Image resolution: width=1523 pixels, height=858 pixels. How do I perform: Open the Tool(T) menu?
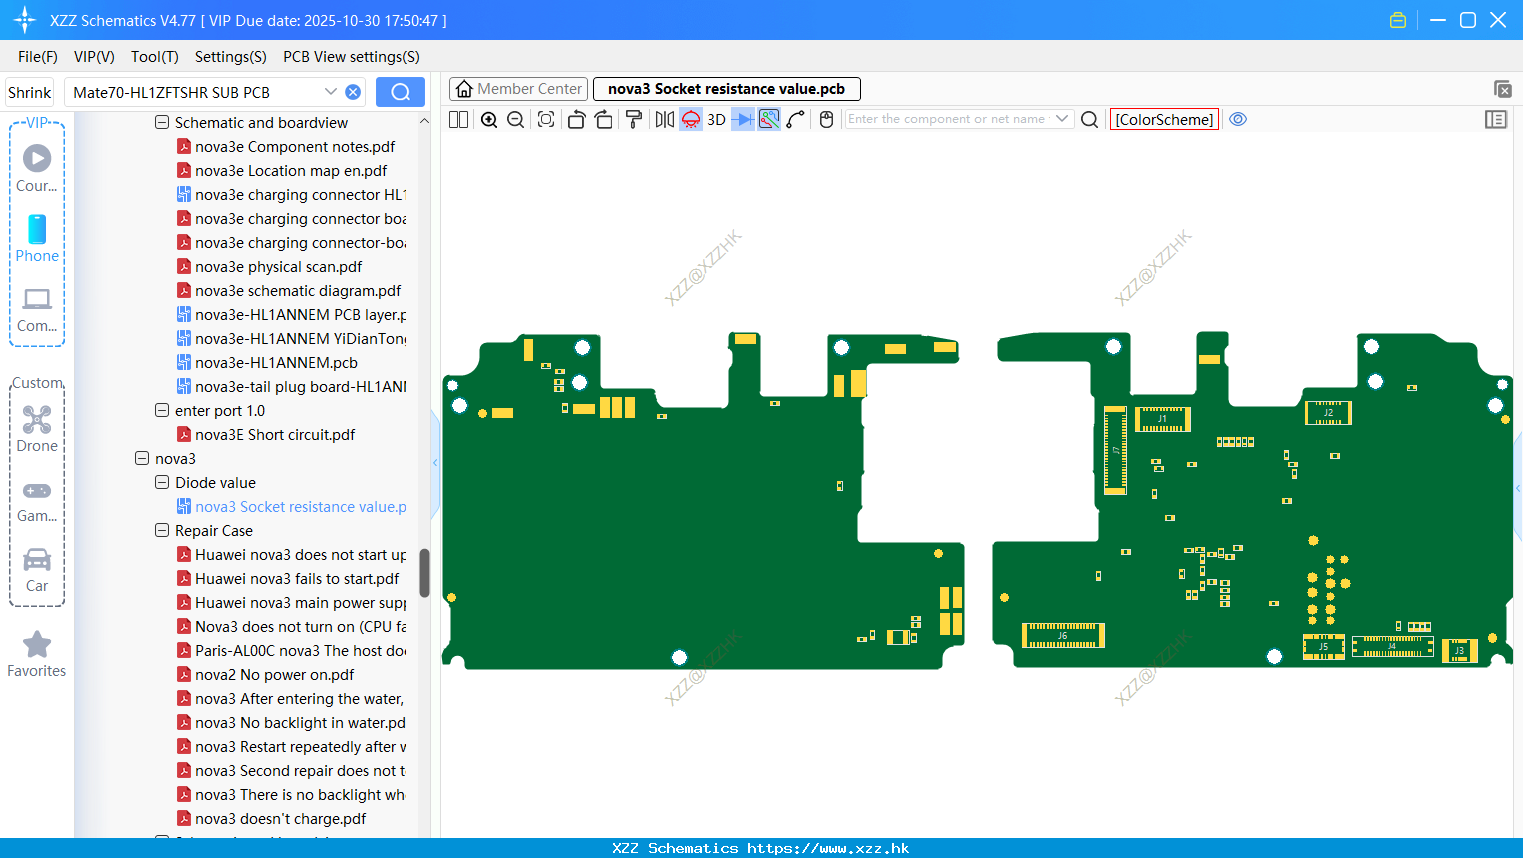pos(155,57)
